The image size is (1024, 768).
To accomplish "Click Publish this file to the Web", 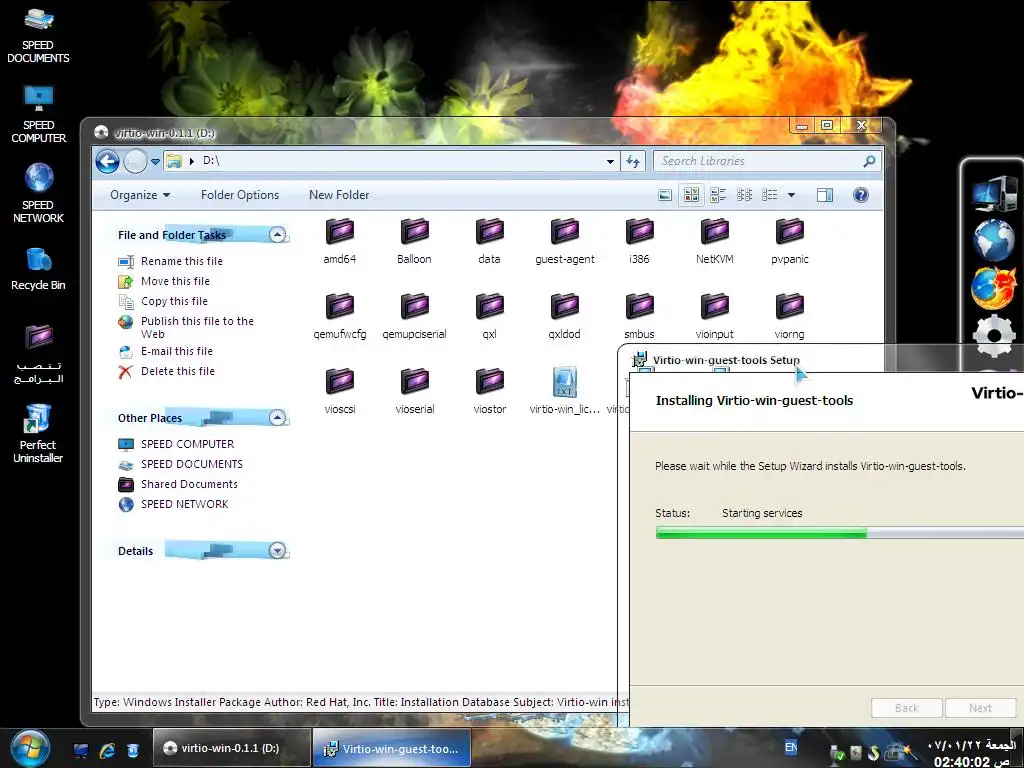I will coord(197,327).
